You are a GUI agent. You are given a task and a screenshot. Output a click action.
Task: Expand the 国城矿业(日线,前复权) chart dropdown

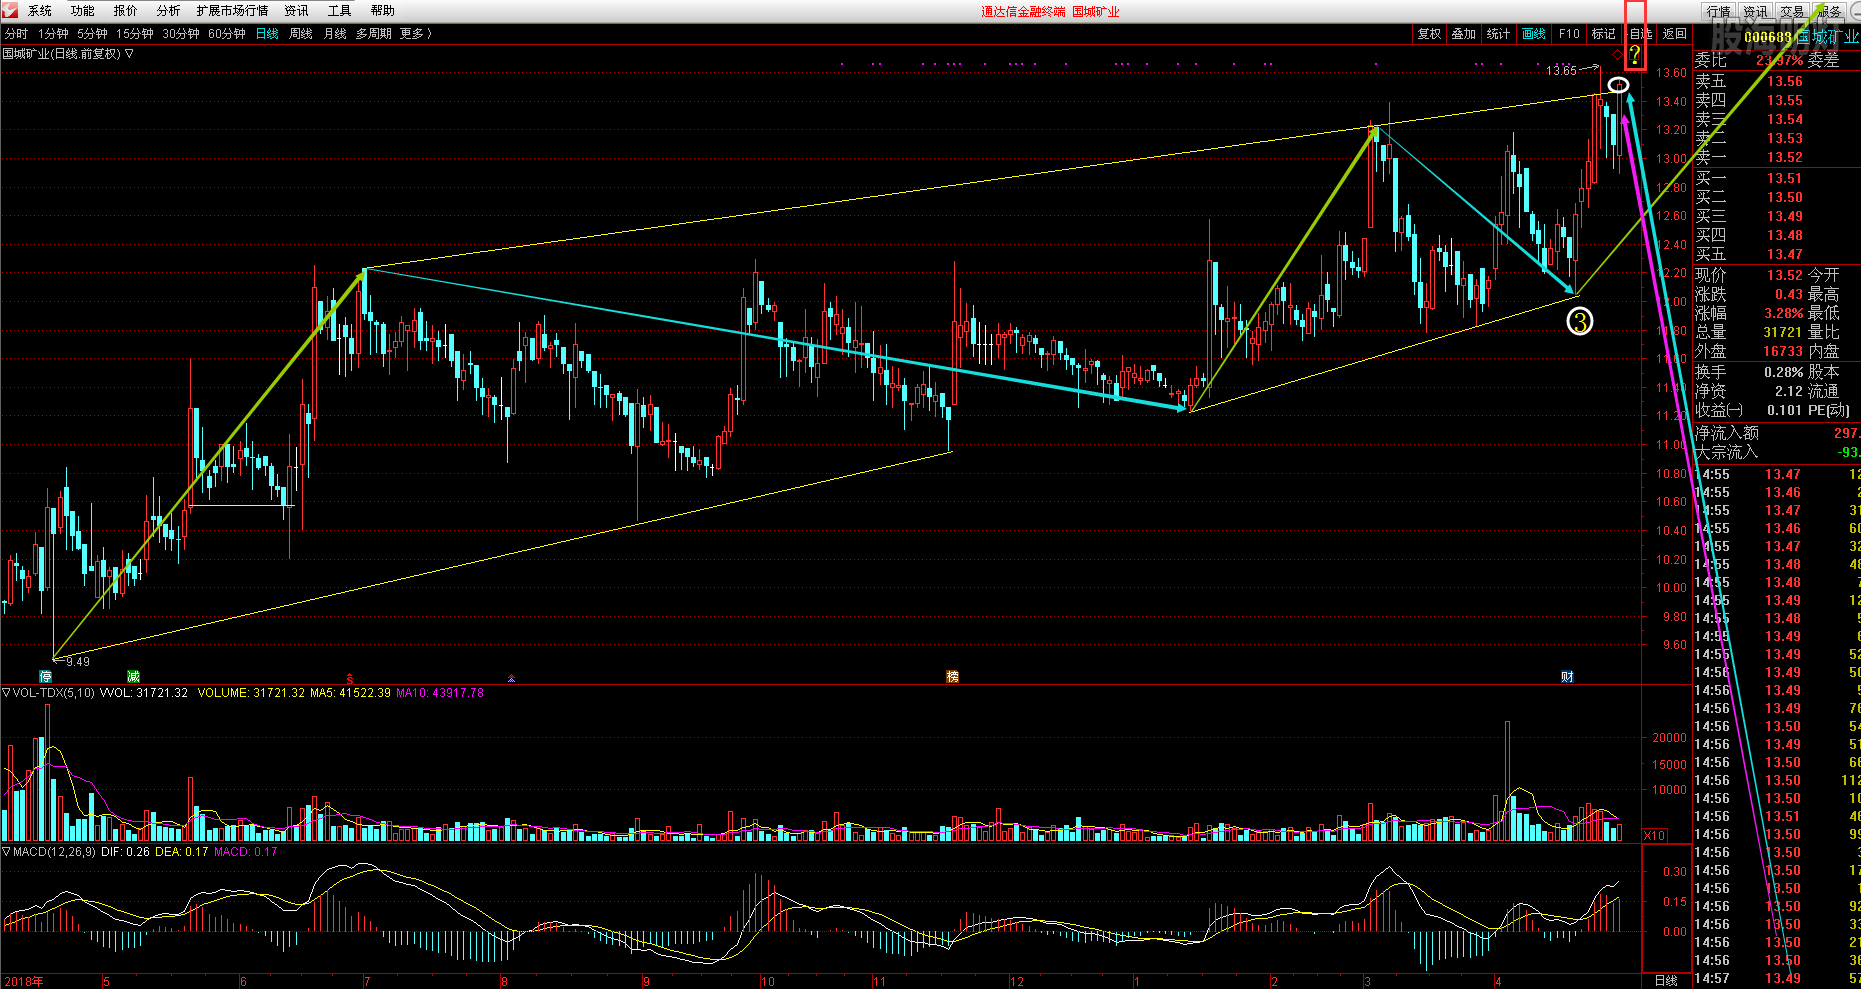(130, 54)
